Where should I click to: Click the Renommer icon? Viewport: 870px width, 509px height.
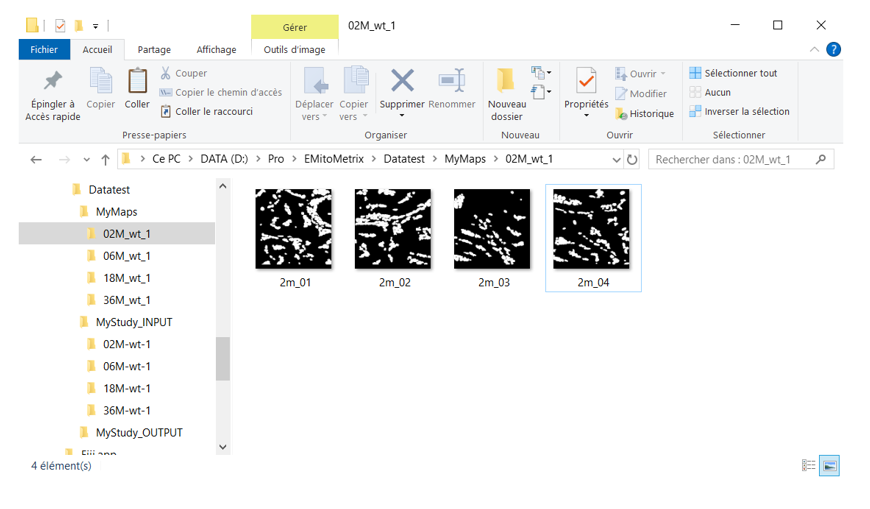coord(452,81)
